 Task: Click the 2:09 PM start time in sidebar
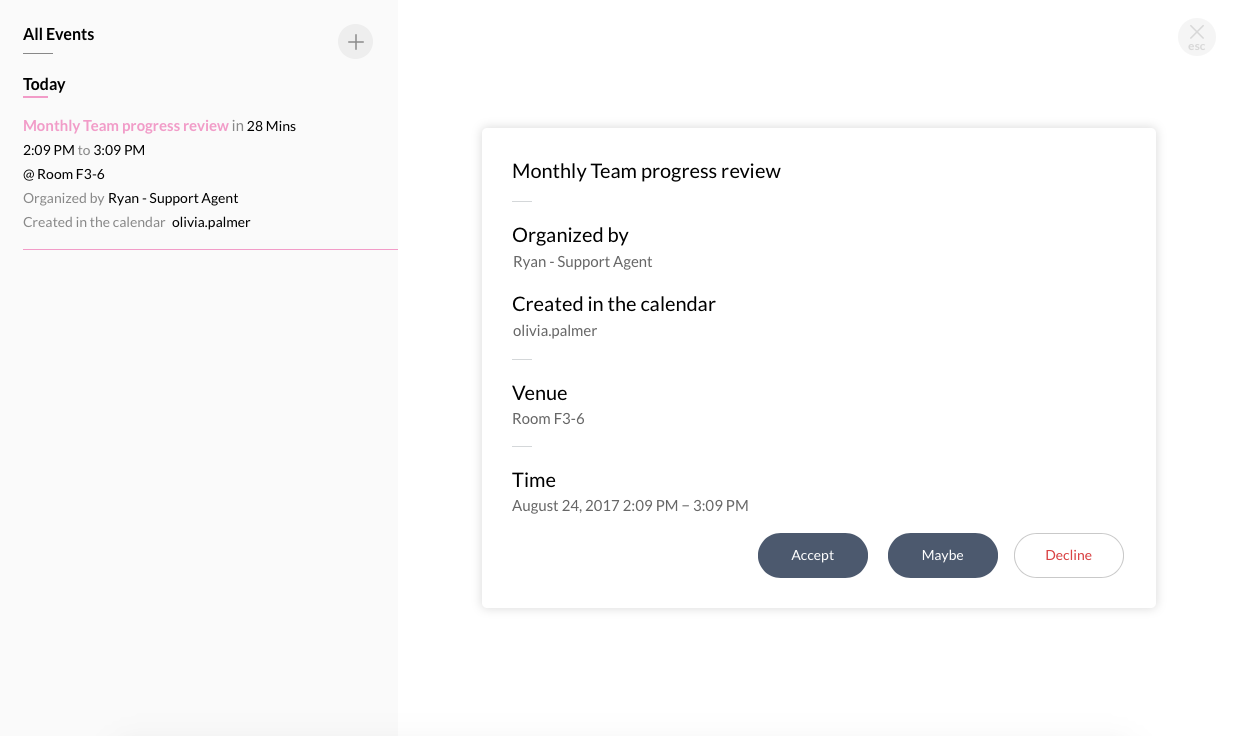[48, 150]
